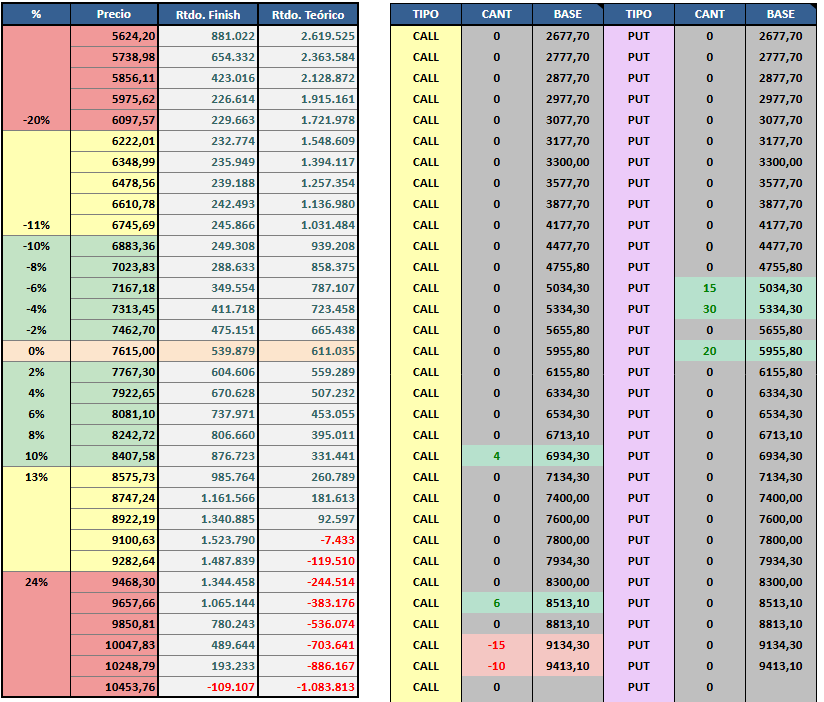Click PUT base 5034,30 highlighted cell
824x702 pixels.
coord(780,288)
